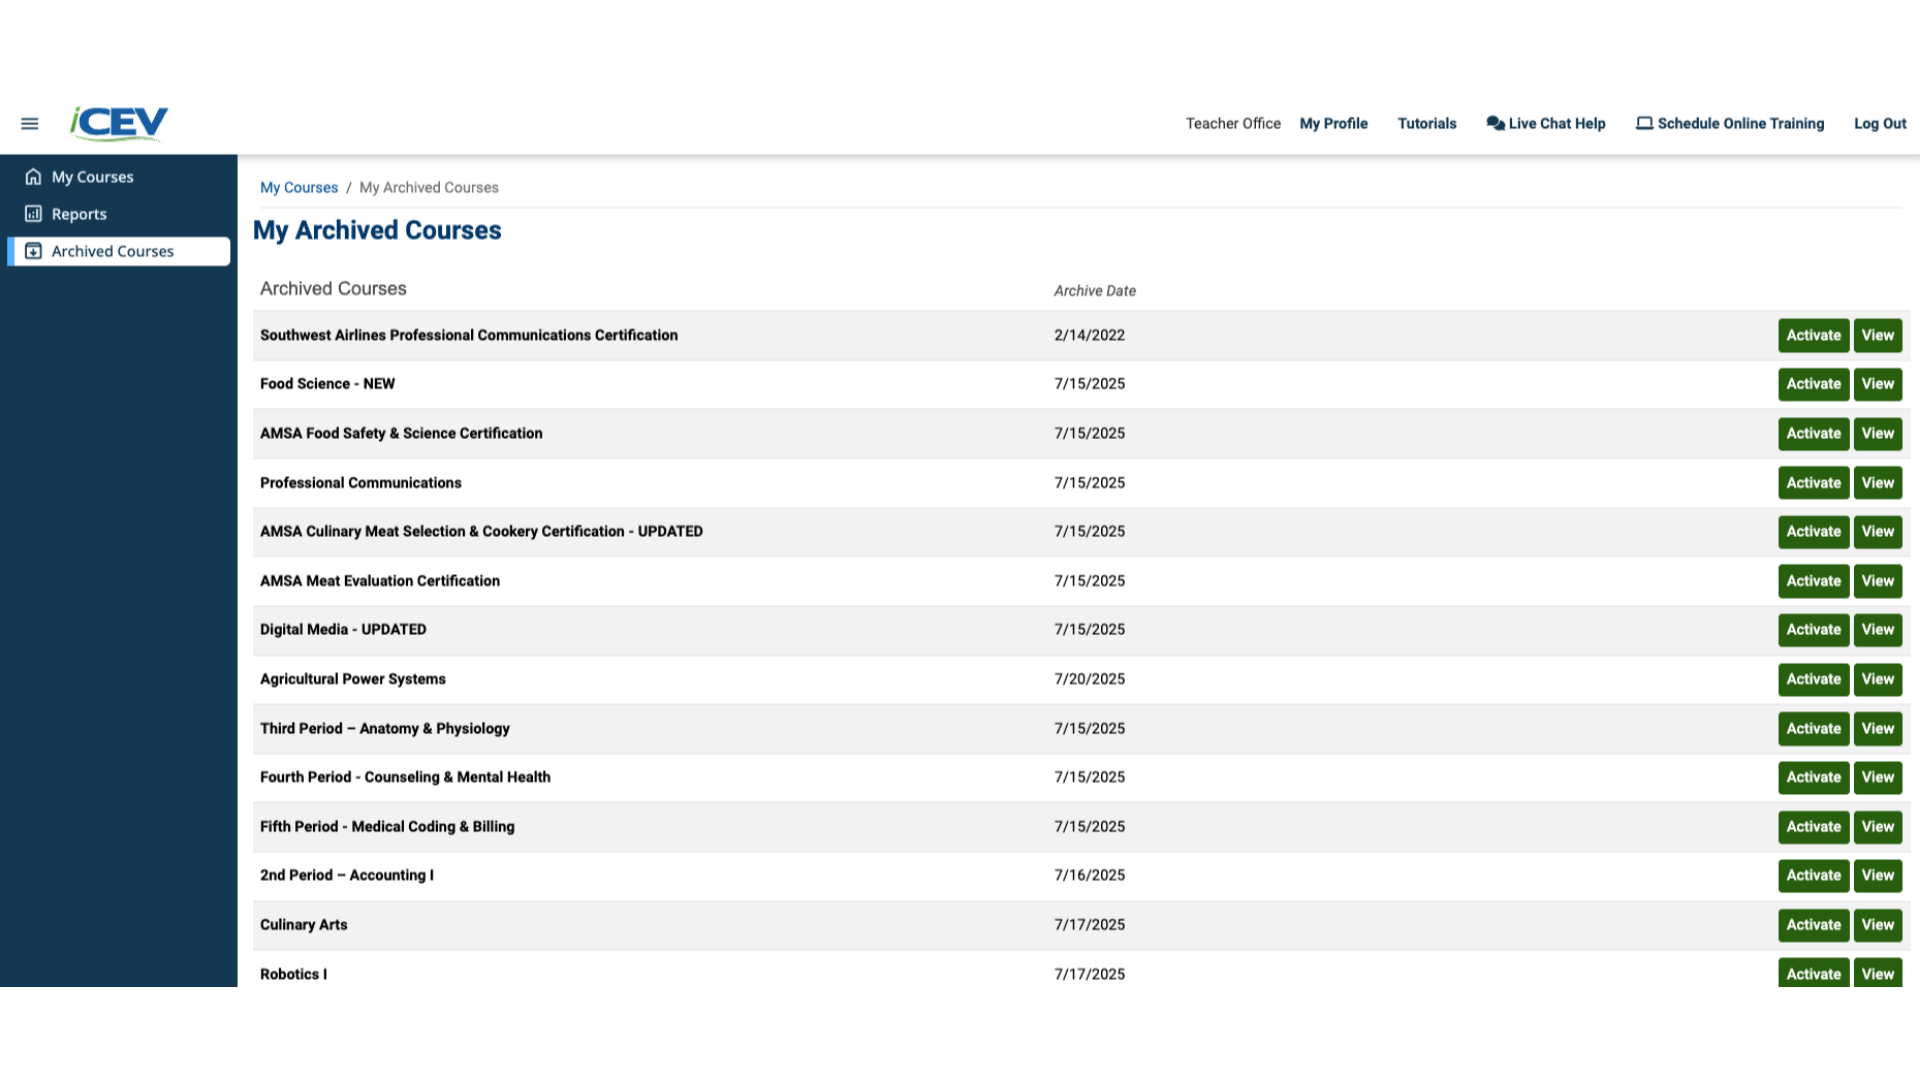View Fifth Period Medical Coding & Billing
The image size is (1920, 1080).
[1877, 827]
